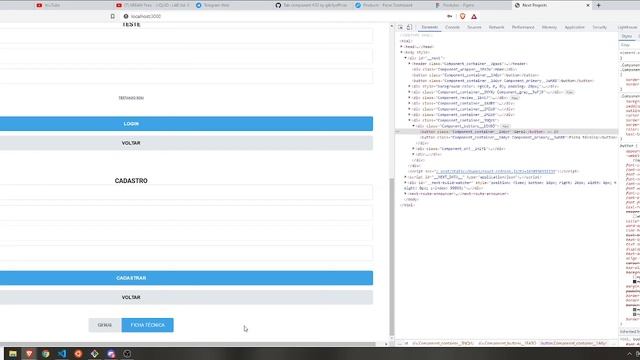Open the Elements tab in DevTools
The width and height of the screenshot is (640, 360).
click(429, 27)
